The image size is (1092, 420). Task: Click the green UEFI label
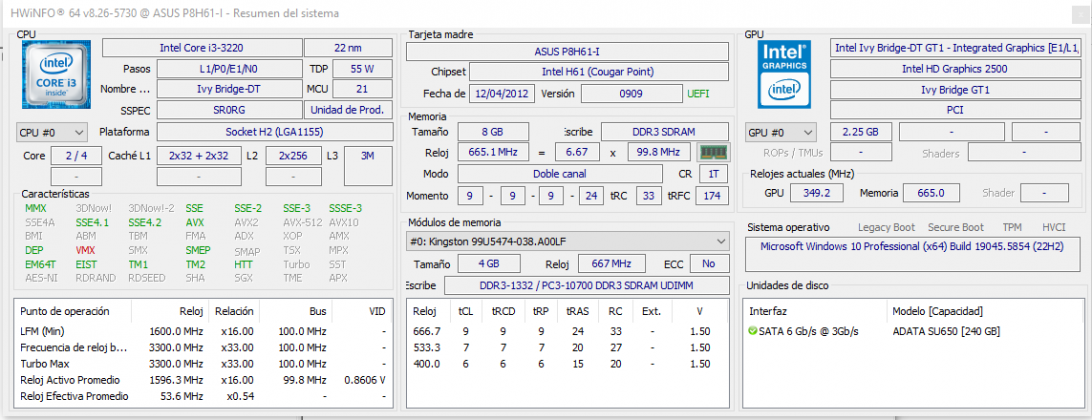pyautogui.click(x=698, y=93)
